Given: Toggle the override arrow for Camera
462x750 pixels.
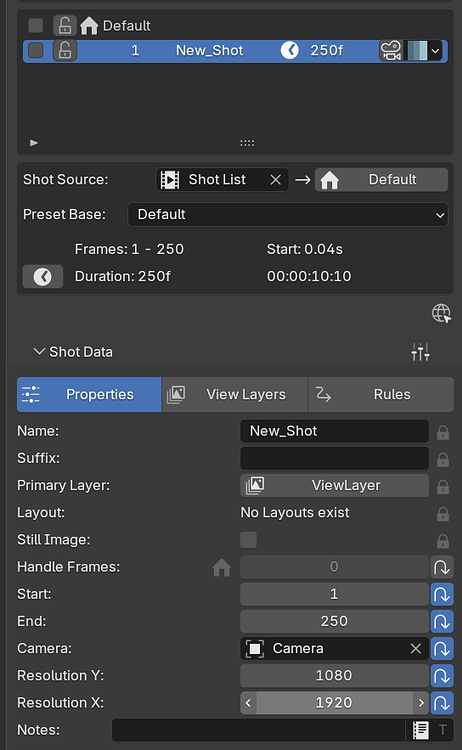Looking at the screenshot, I should [x=442, y=649].
